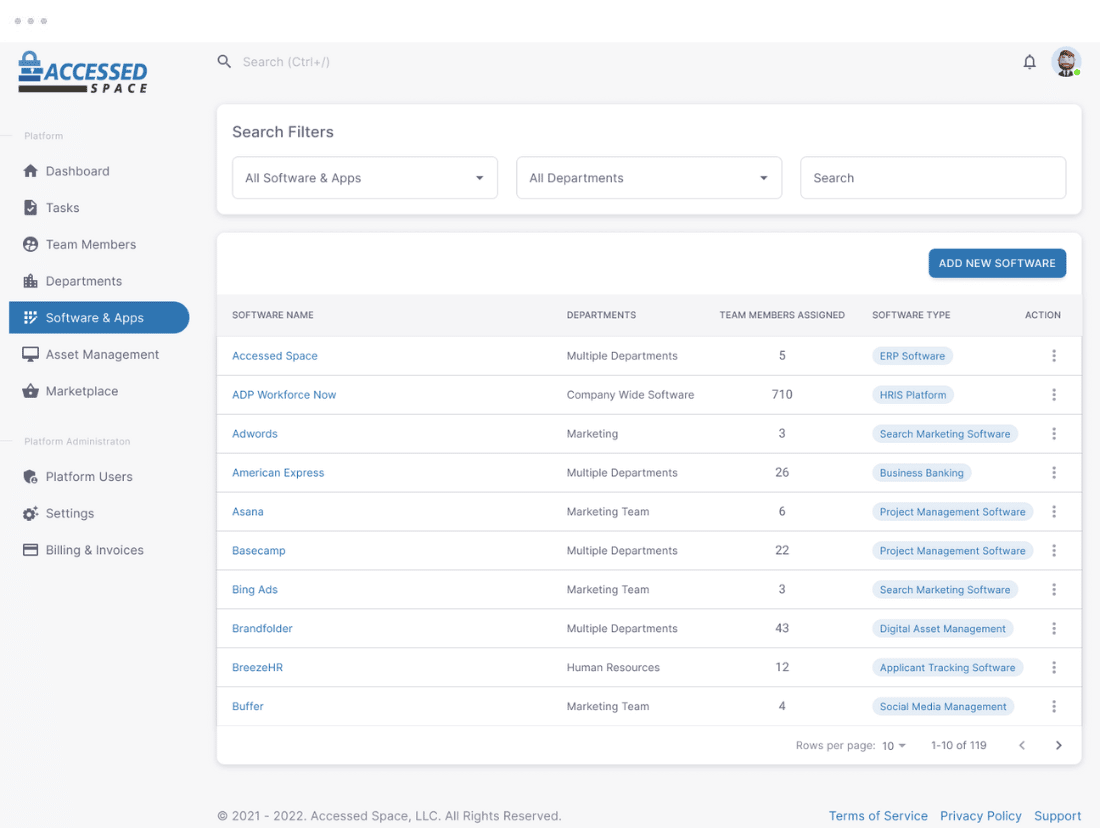
Task: Open Privacy Policy link
Action: (981, 816)
